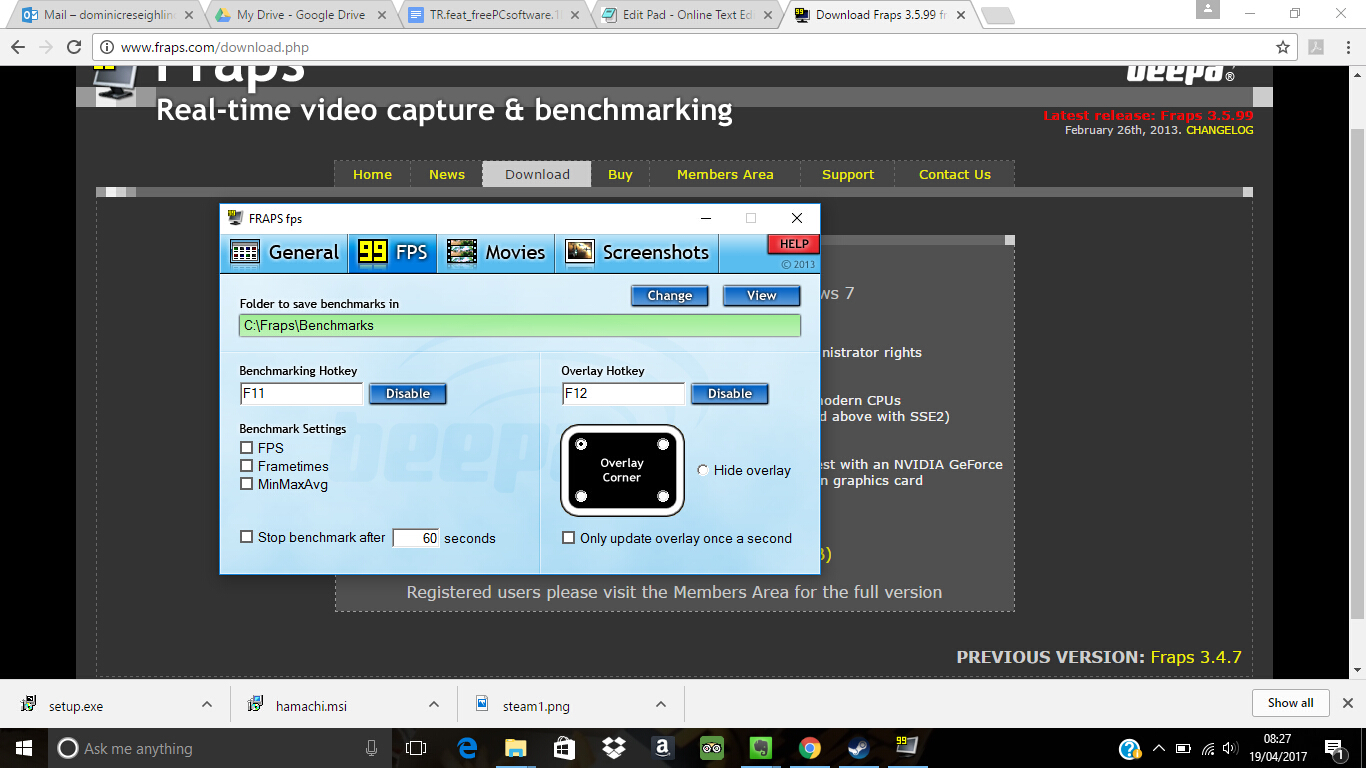Screen dimensions: 1366x768
Task: Open Evernote from the taskbar
Action: click(761, 748)
